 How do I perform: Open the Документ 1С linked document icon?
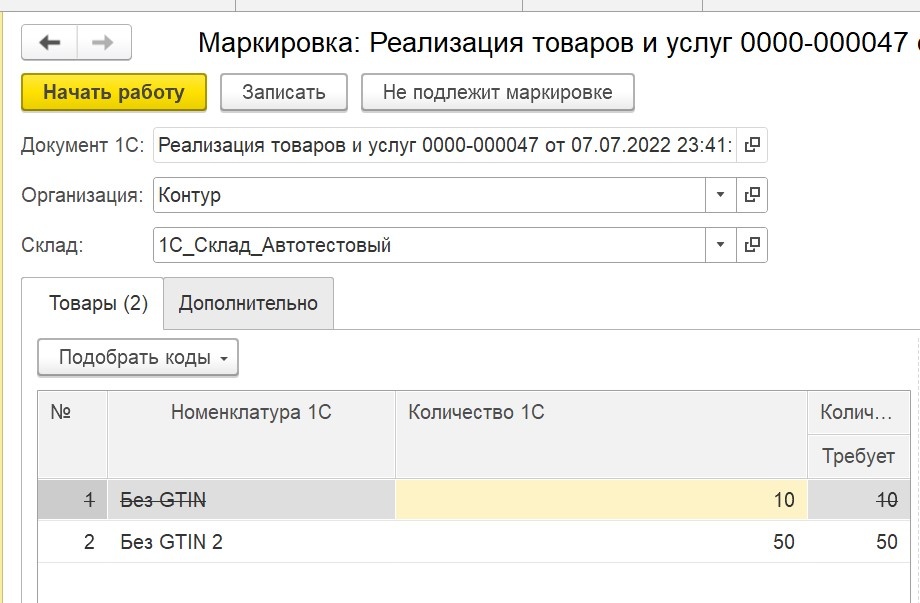(752, 145)
